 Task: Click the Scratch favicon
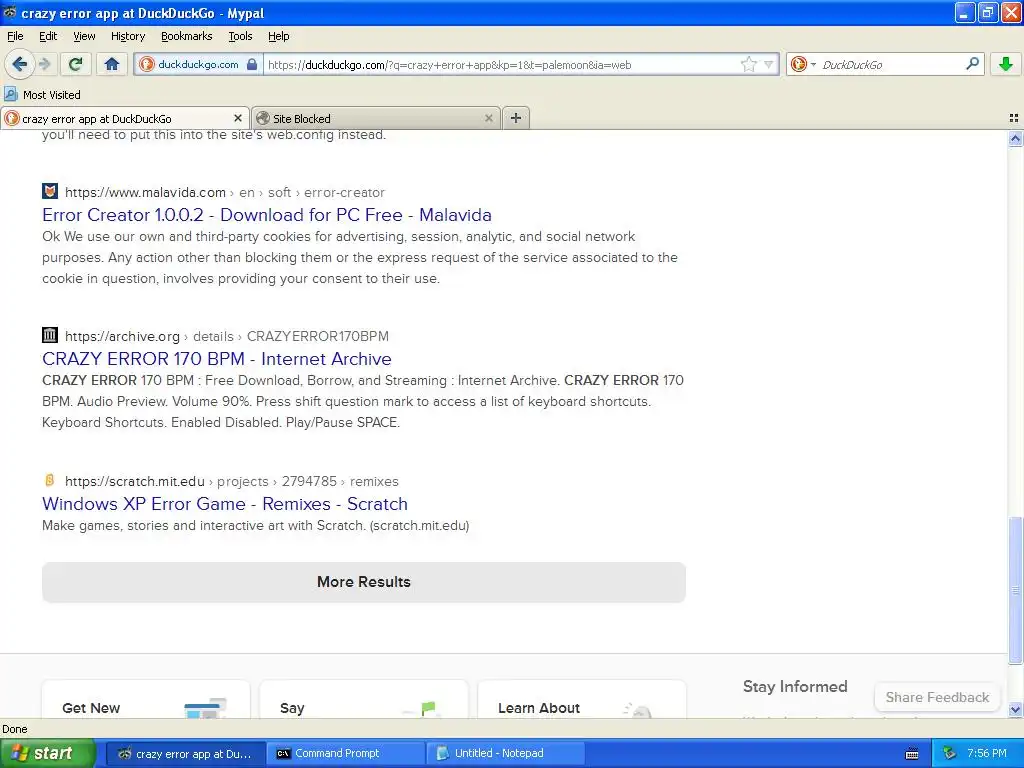[x=50, y=480]
